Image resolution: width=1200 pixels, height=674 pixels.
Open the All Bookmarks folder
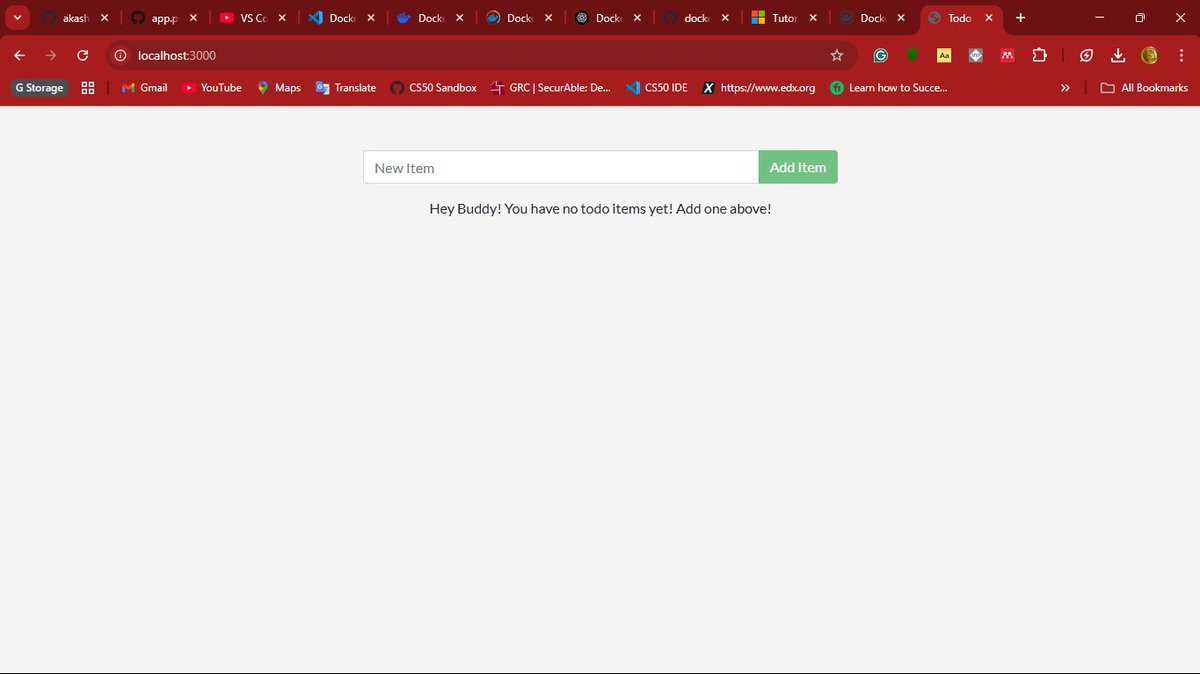click(x=1144, y=88)
